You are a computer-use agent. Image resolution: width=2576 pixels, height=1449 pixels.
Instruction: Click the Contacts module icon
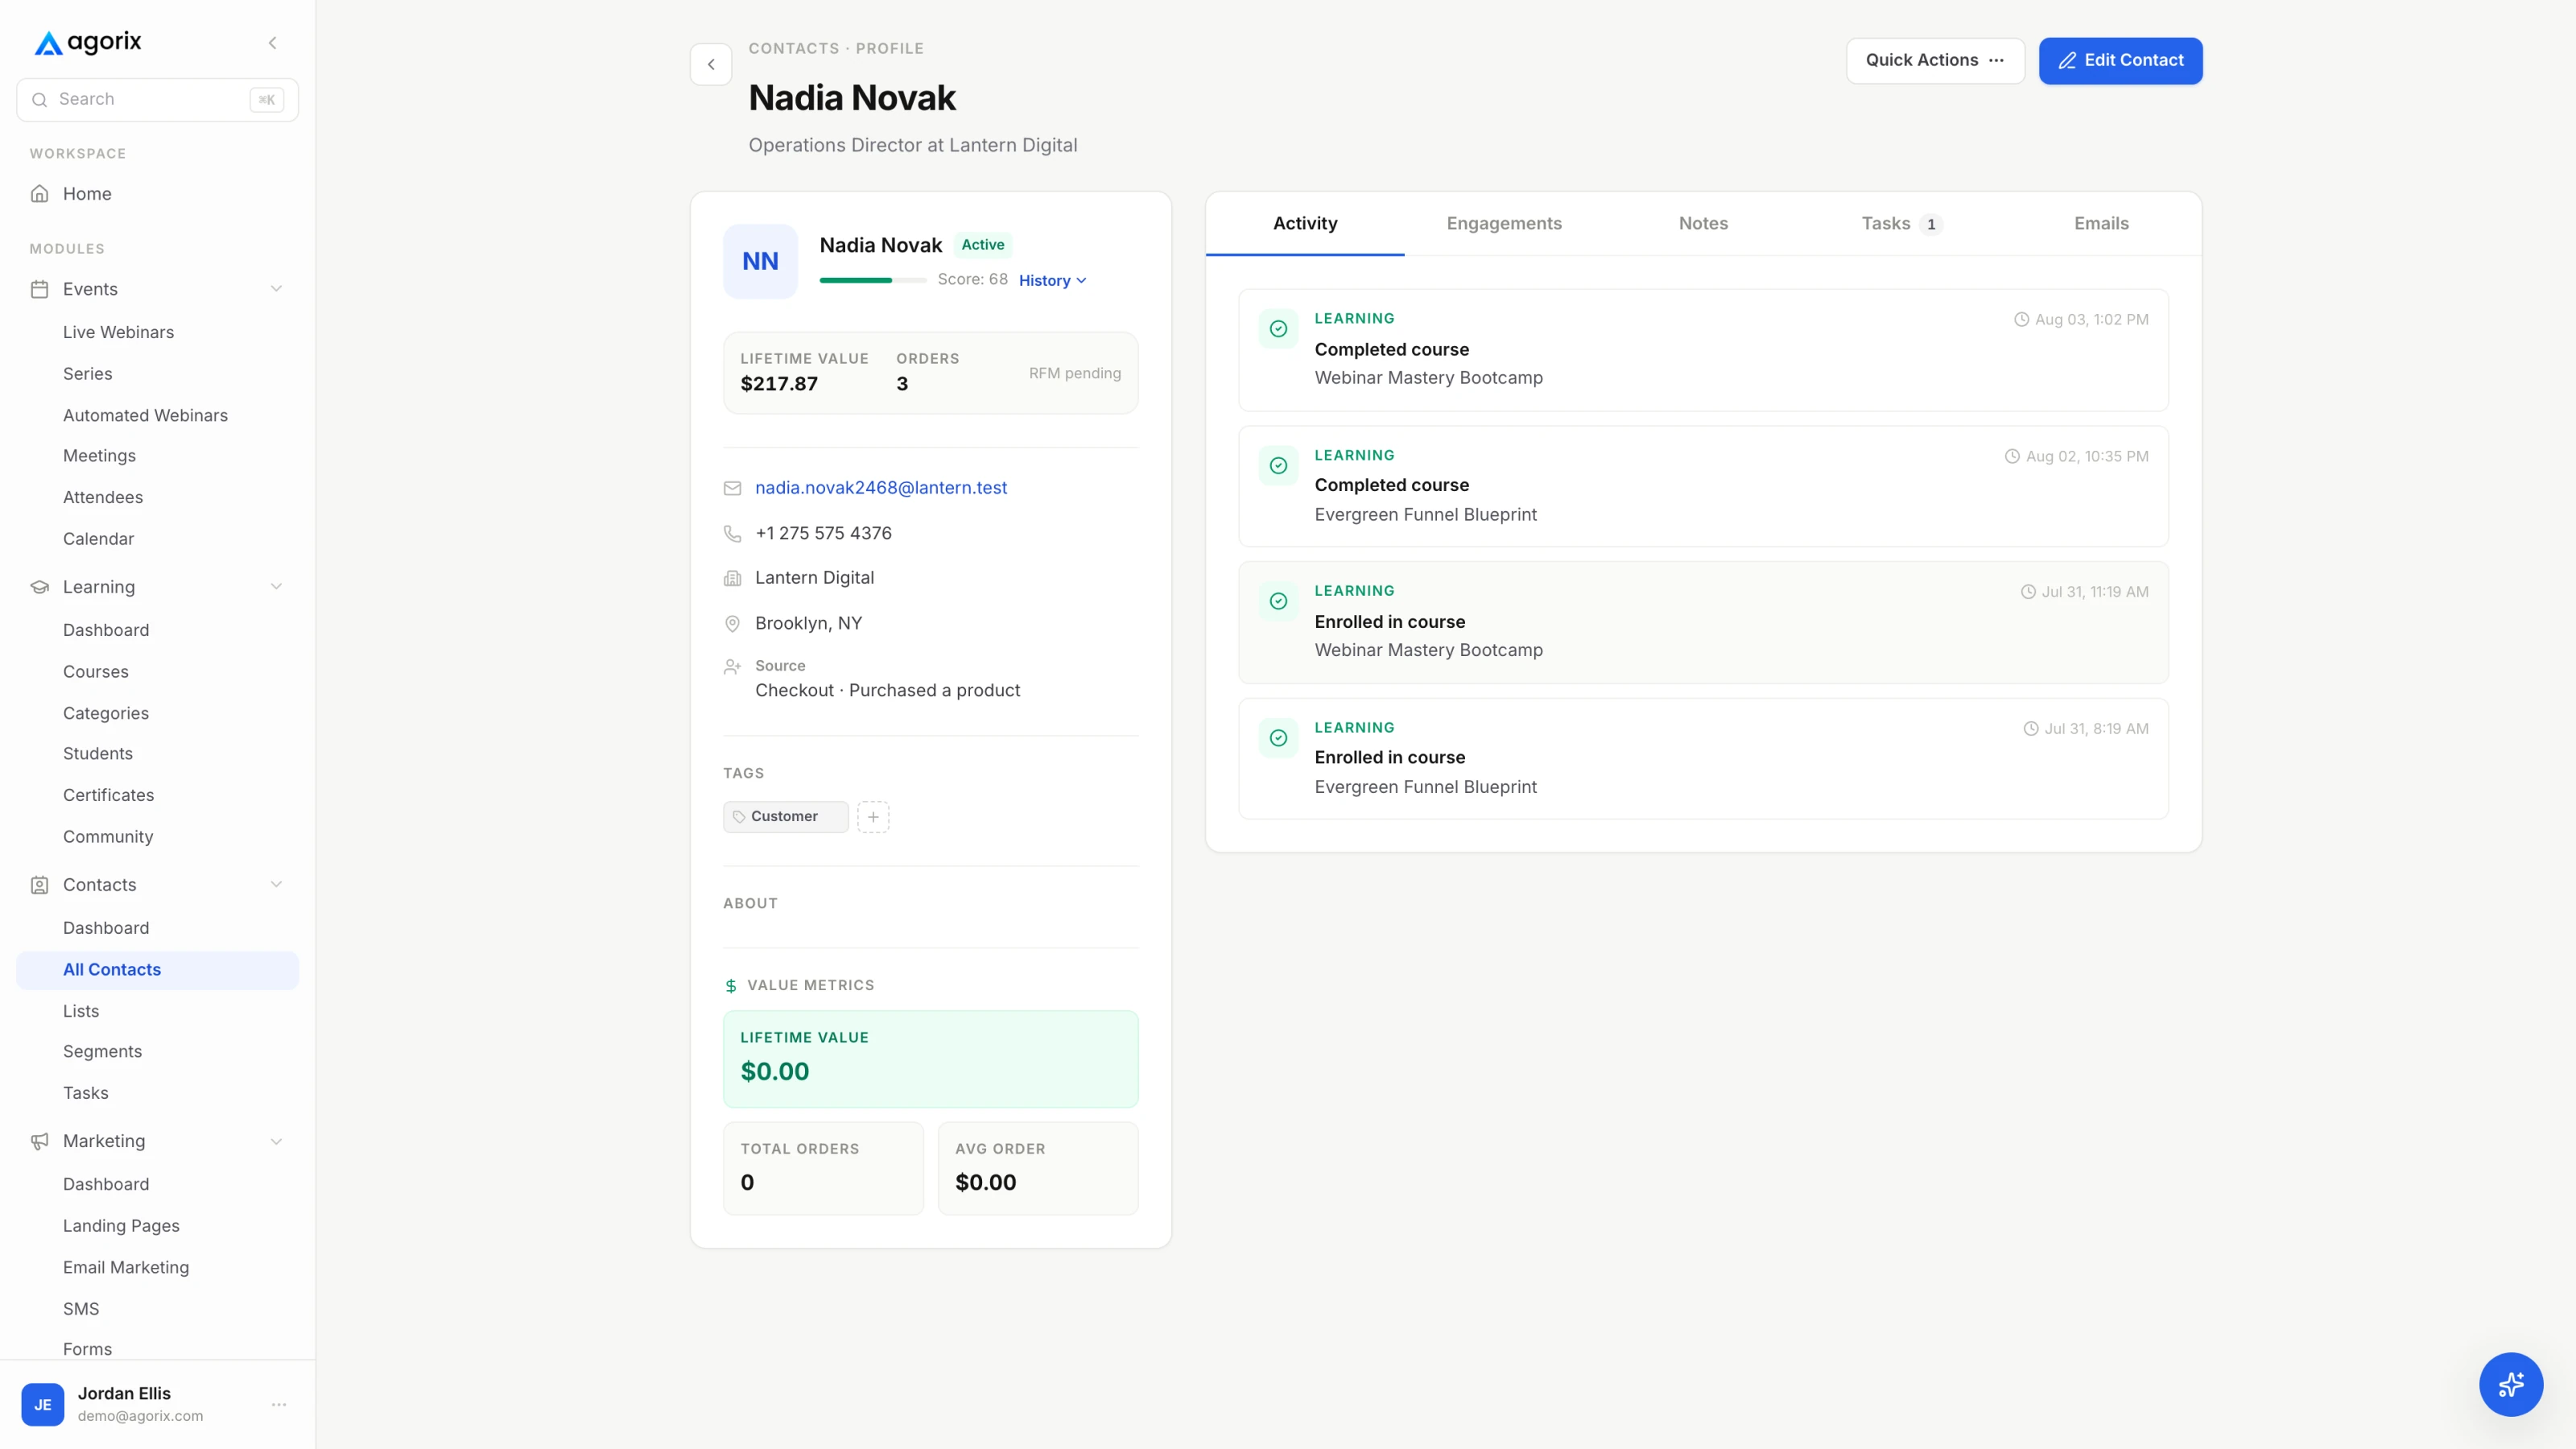point(40,885)
